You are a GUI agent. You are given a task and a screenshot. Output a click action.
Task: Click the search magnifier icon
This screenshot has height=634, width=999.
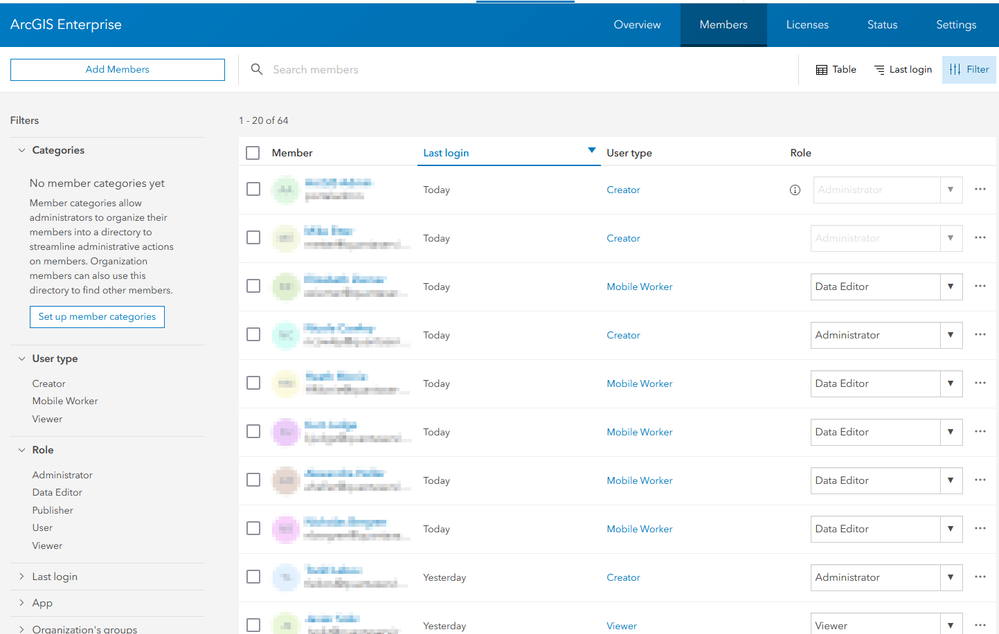point(257,69)
